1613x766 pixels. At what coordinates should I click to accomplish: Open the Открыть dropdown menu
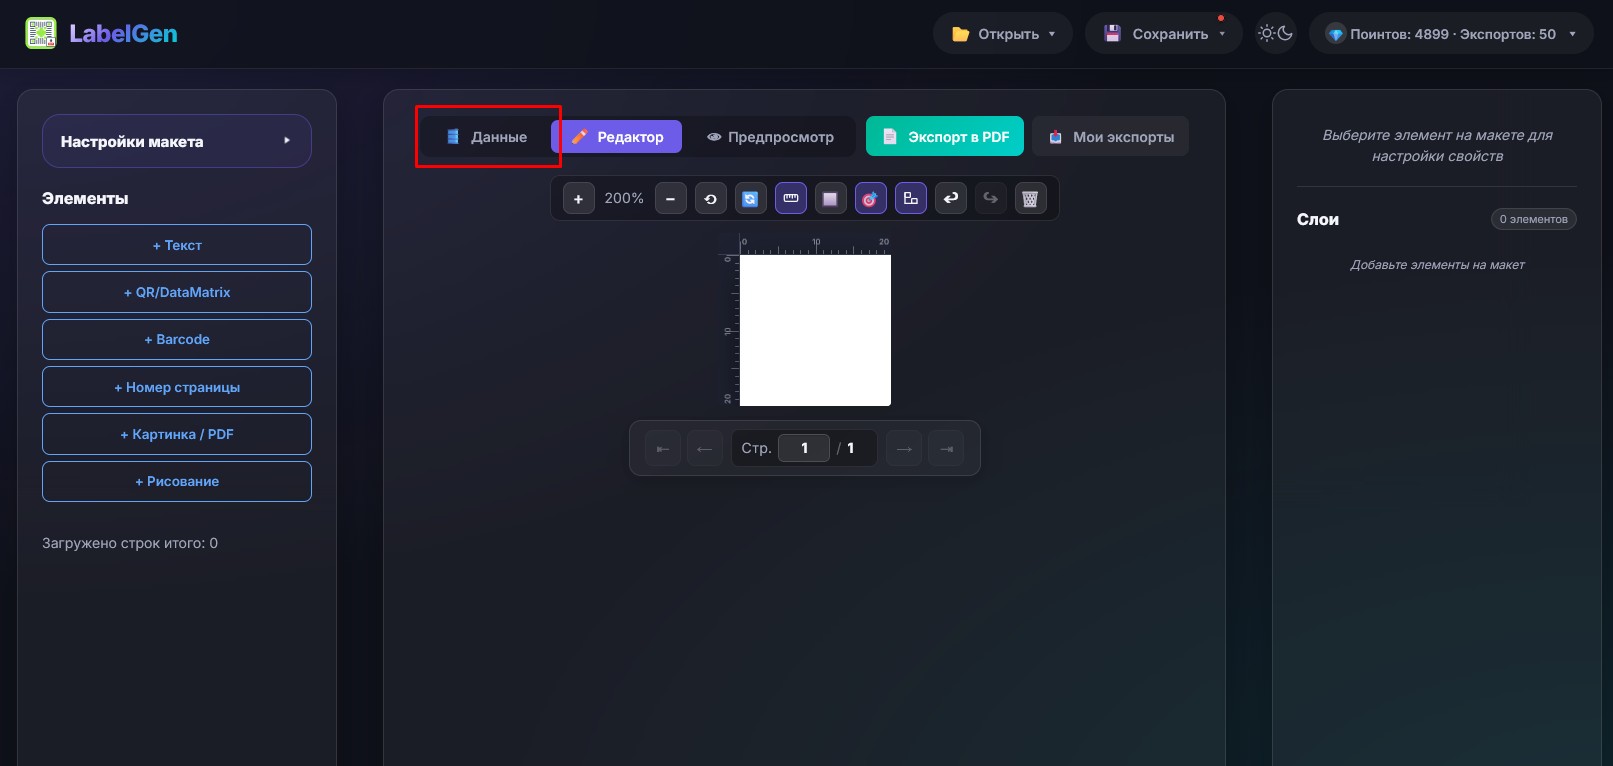[x=1003, y=34]
